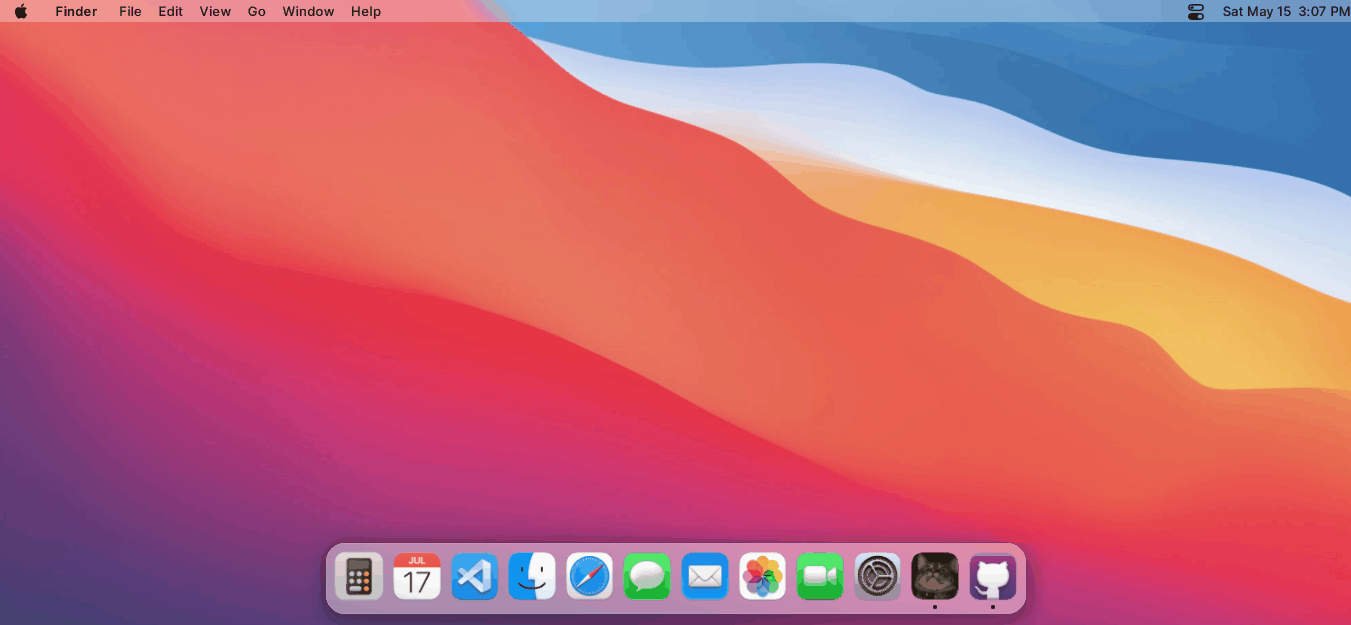The height and width of the screenshot is (625, 1351).
Task: Open the Help menu
Action: 366,11
